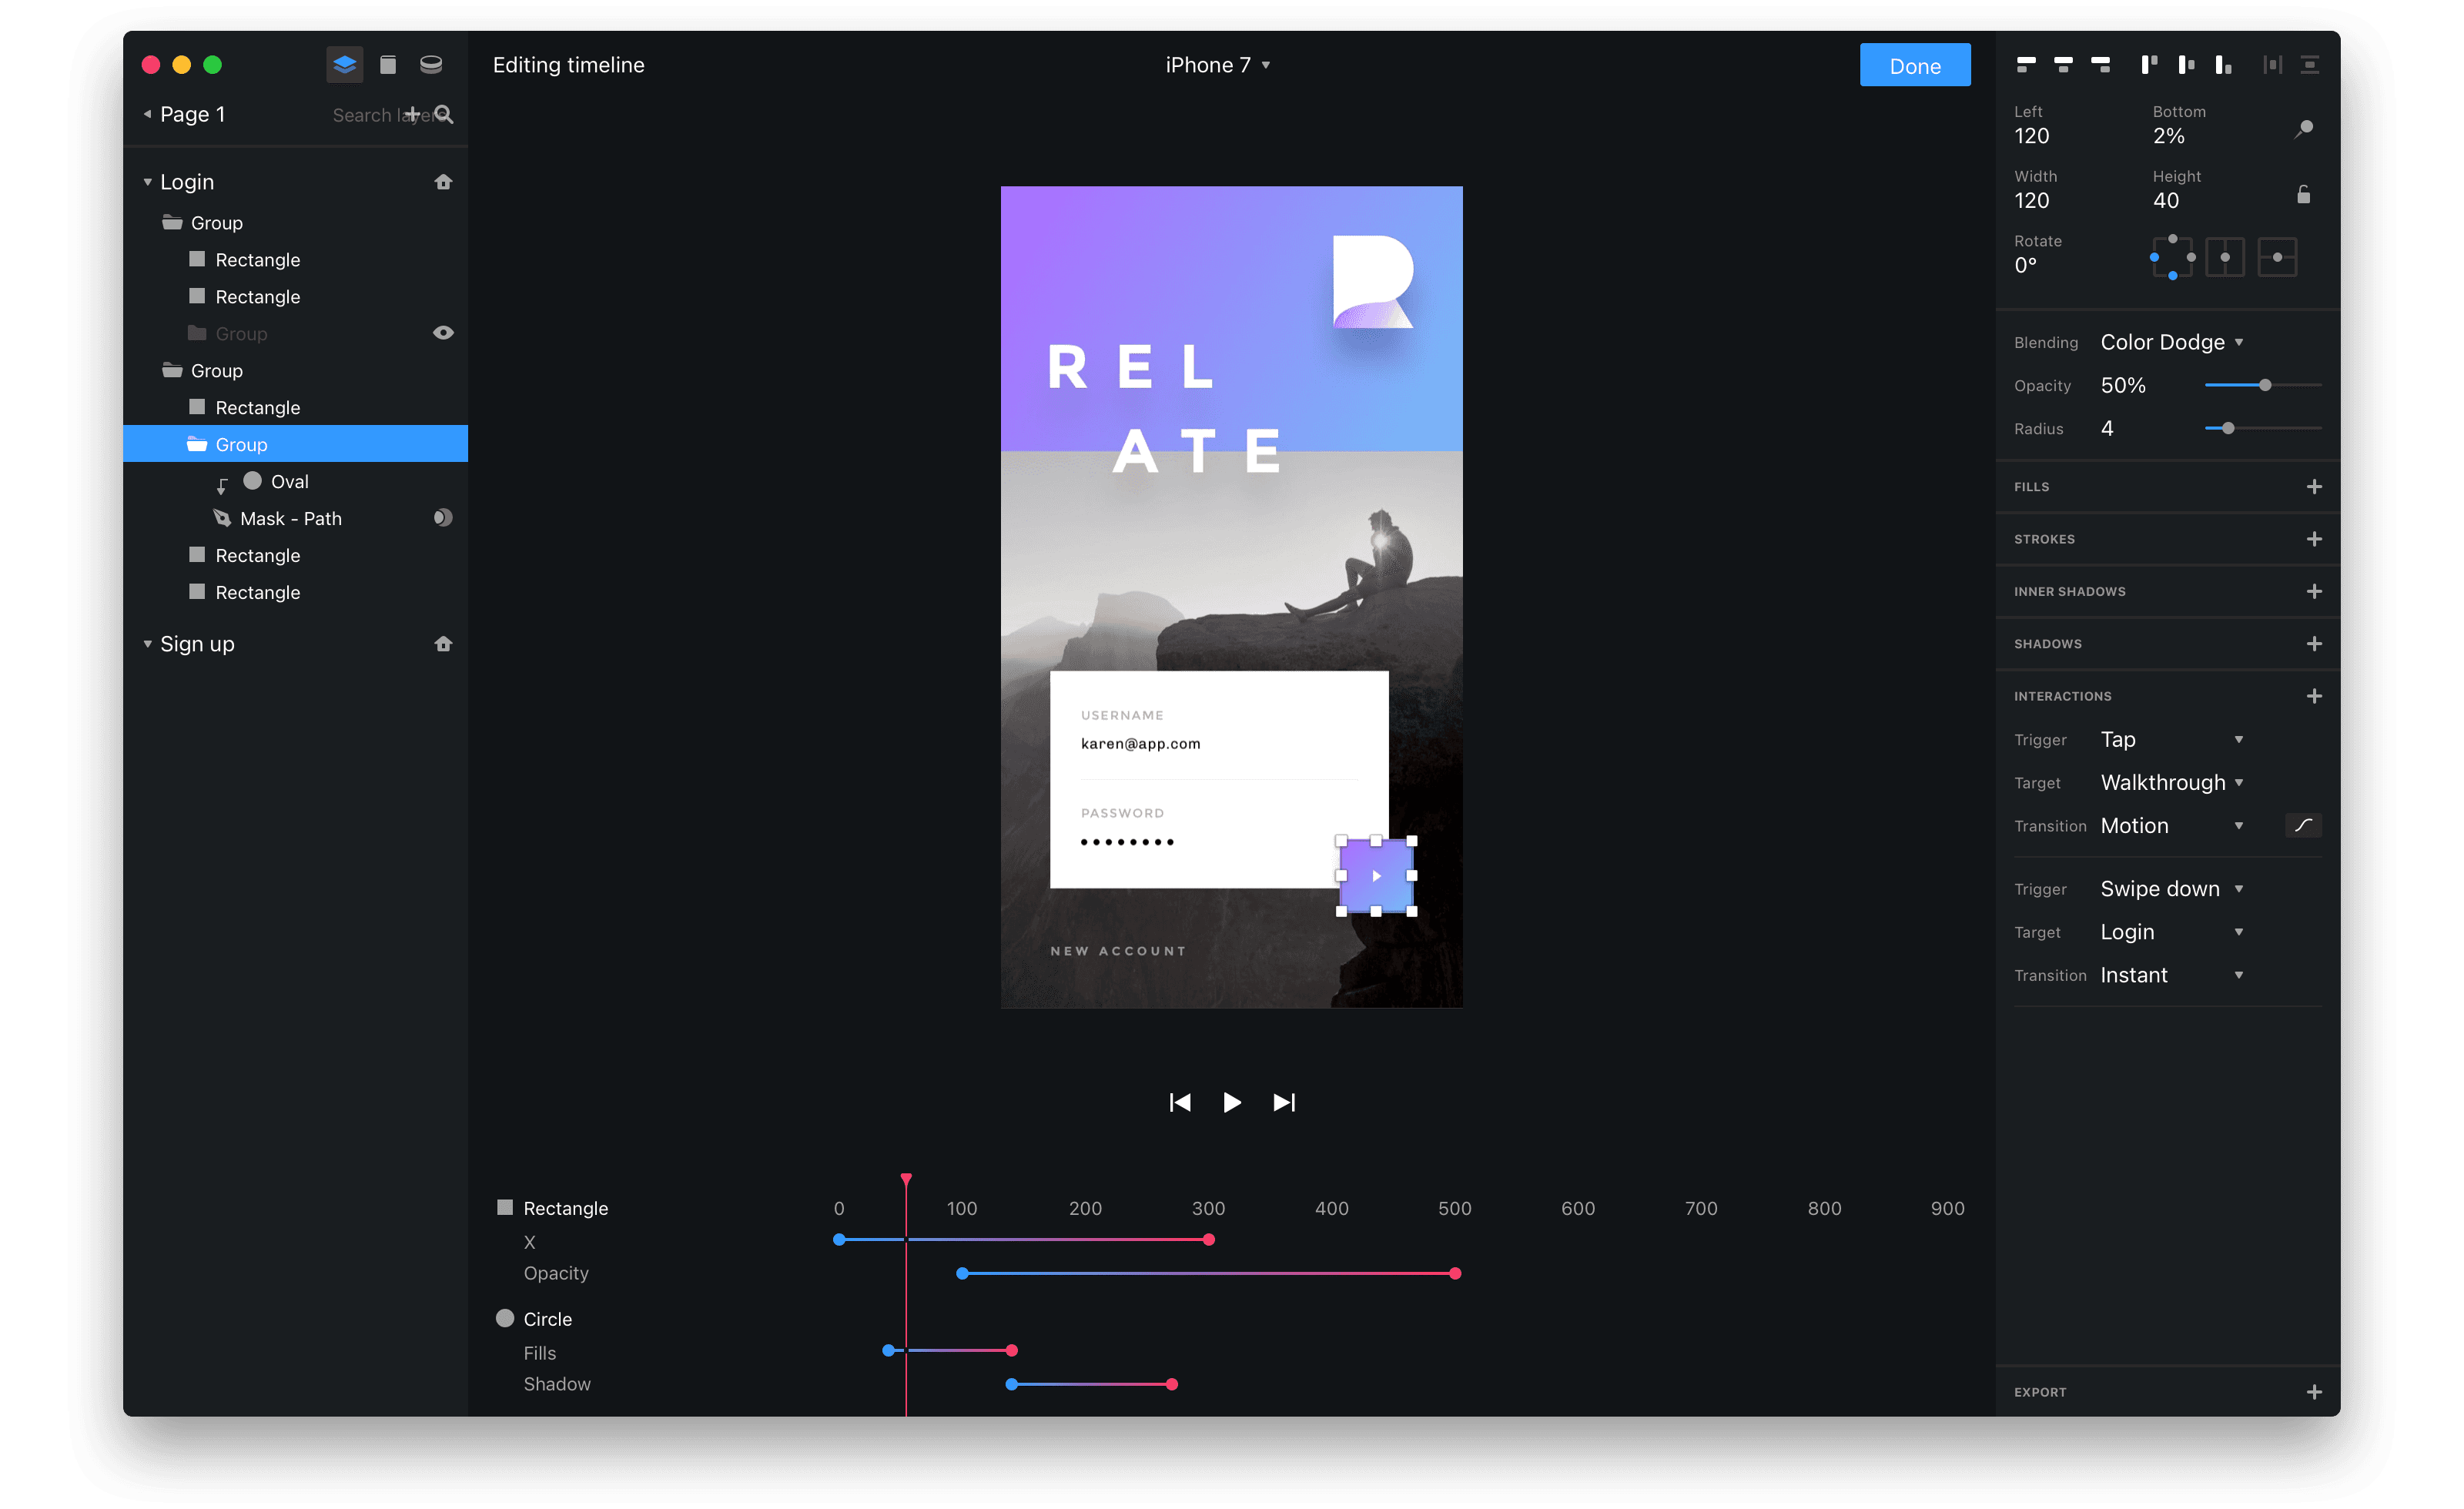
Task: Select the Sign up artboard
Action: click(197, 644)
